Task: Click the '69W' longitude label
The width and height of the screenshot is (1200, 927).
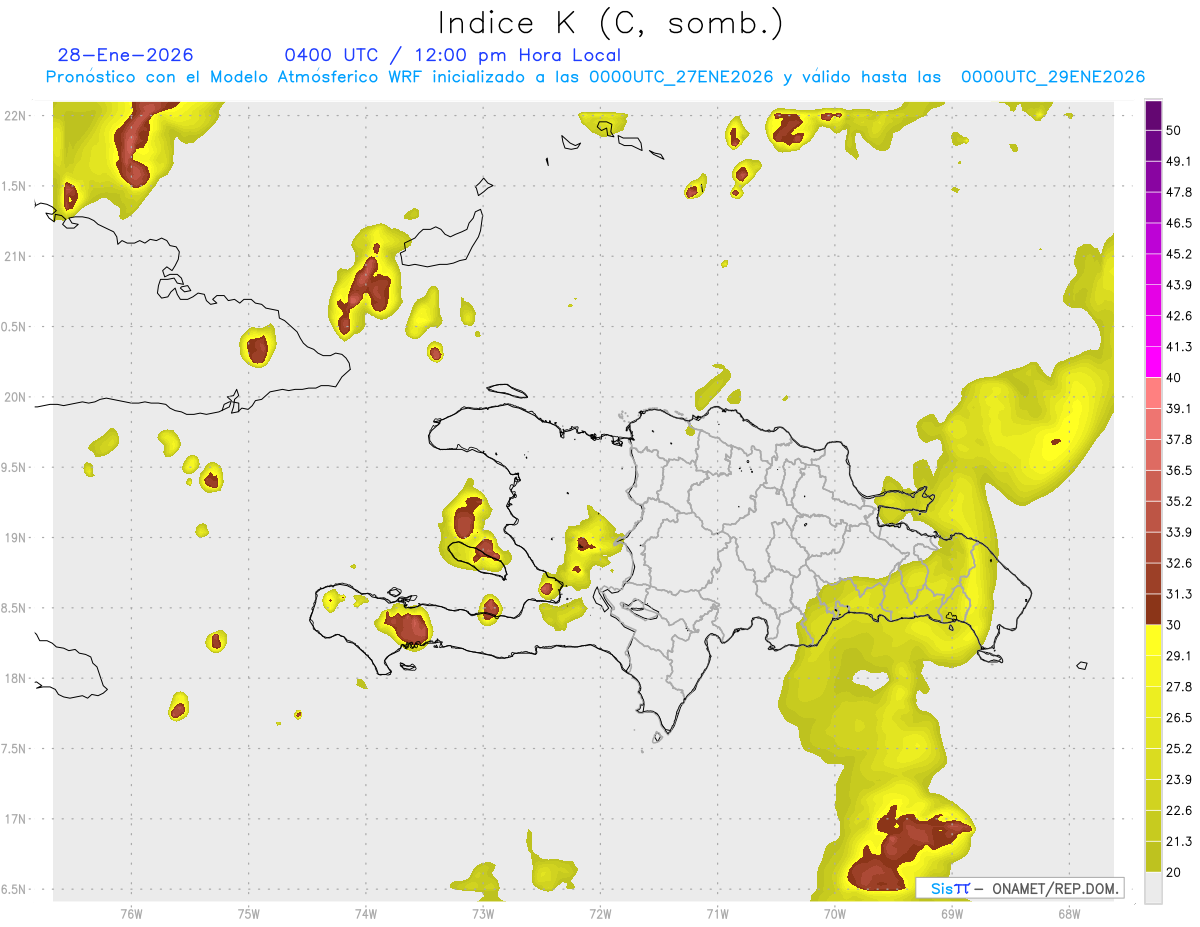Action: coord(952,914)
